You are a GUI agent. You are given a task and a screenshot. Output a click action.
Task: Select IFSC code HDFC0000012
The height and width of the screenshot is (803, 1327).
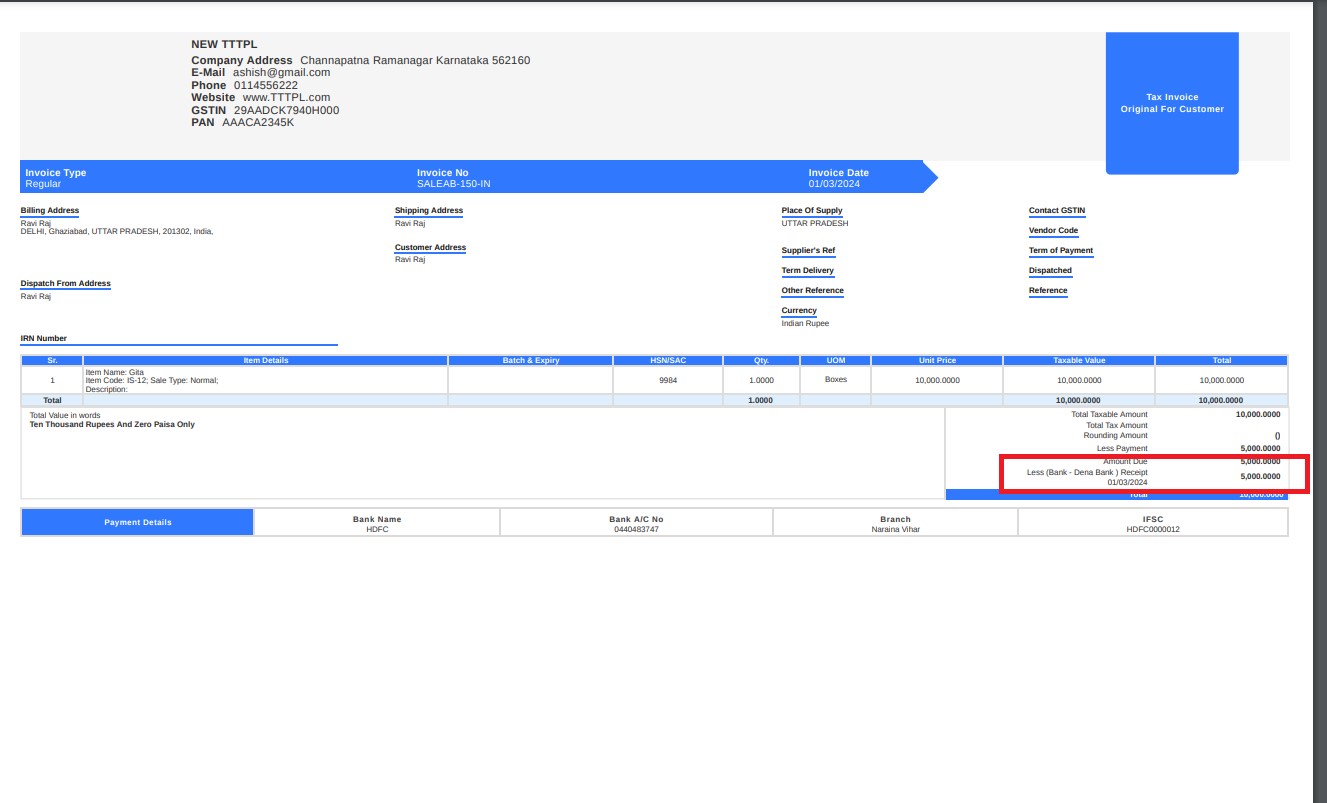point(1153,529)
